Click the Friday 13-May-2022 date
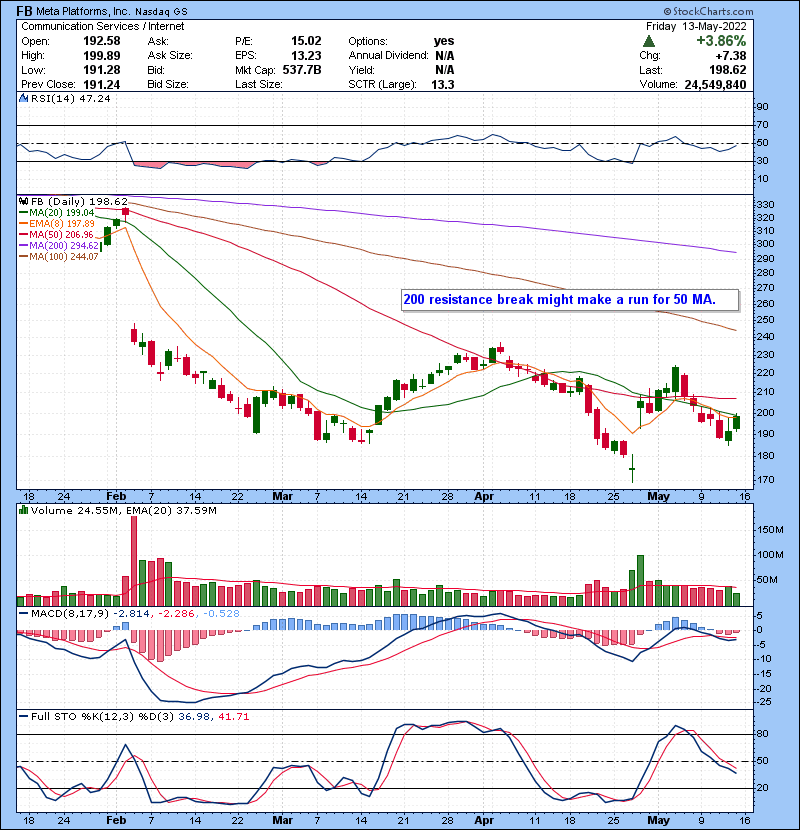800x830 pixels. 696,26
